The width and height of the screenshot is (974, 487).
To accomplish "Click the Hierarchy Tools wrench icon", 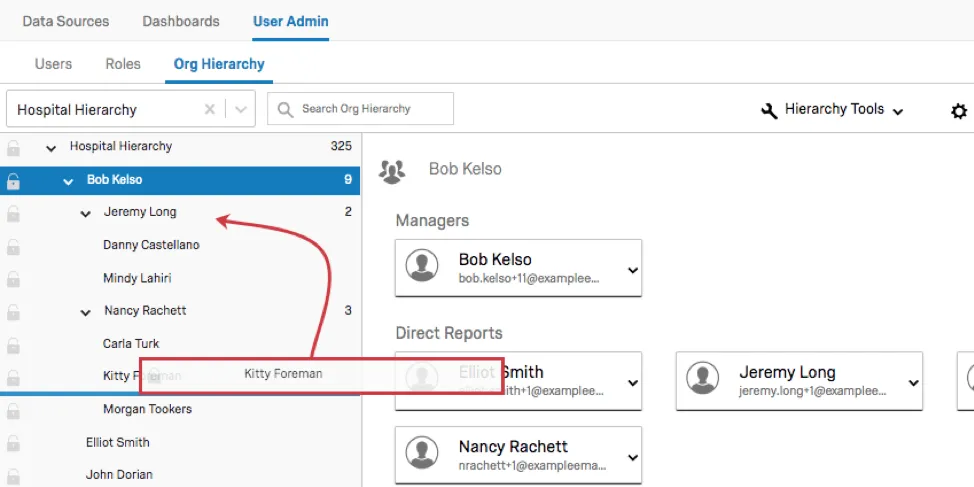I will tap(769, 110).
